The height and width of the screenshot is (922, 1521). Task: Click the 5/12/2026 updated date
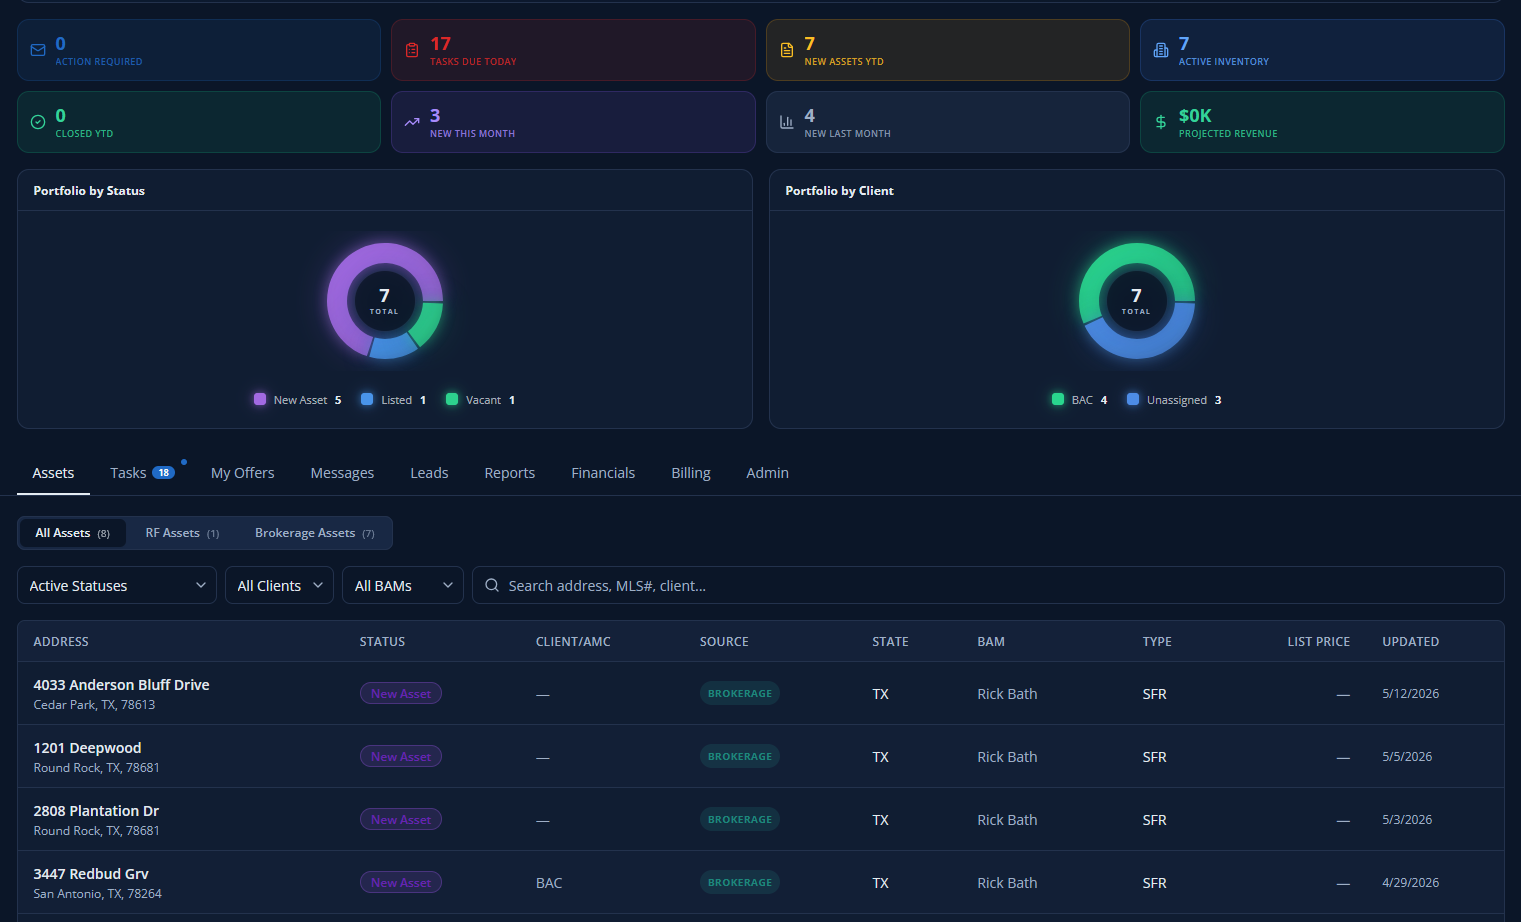1411,694
